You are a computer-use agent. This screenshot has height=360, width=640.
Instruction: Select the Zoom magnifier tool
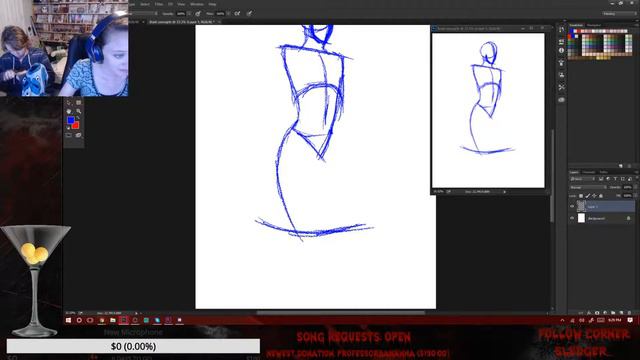point(78,111)
